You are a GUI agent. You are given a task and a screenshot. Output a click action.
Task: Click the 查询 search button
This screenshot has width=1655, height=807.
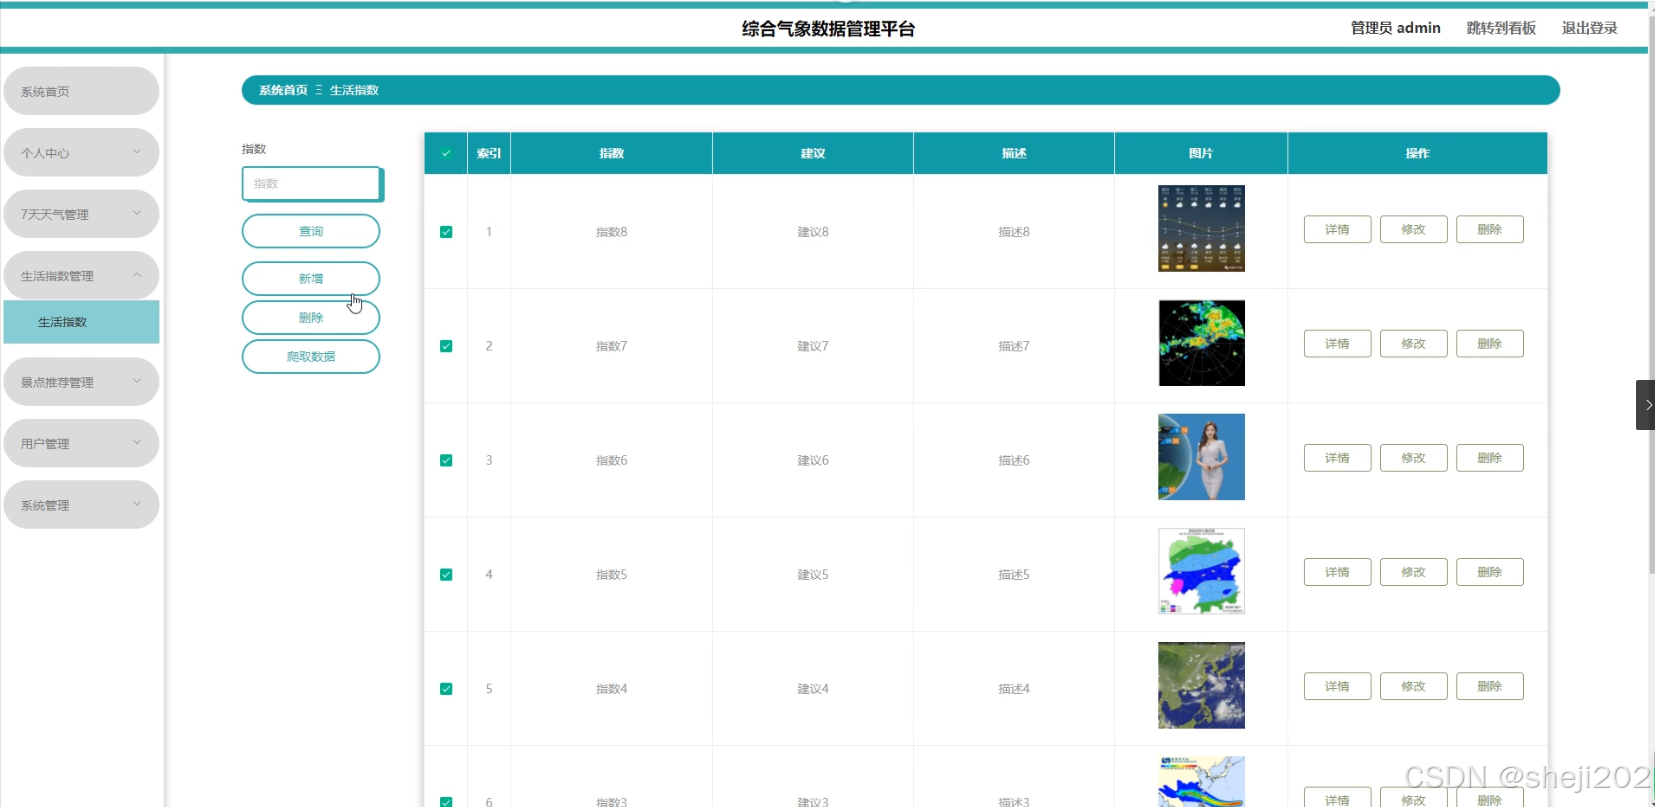pos(311,231)
